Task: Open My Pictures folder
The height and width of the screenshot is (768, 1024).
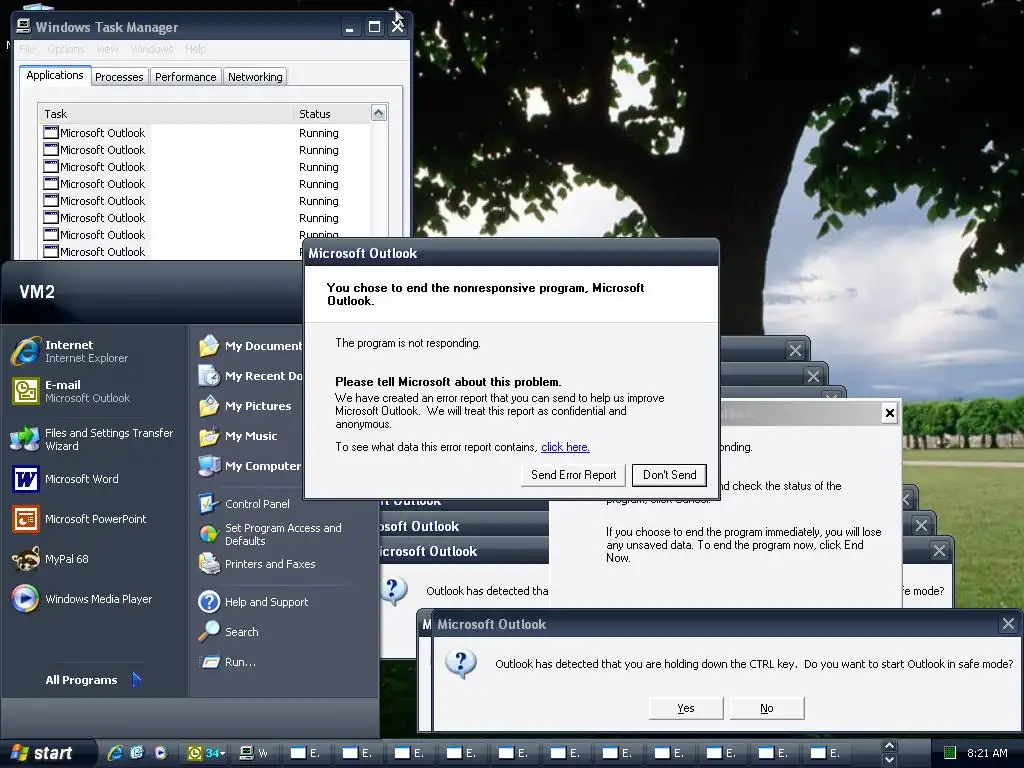Action: [245, 406]
